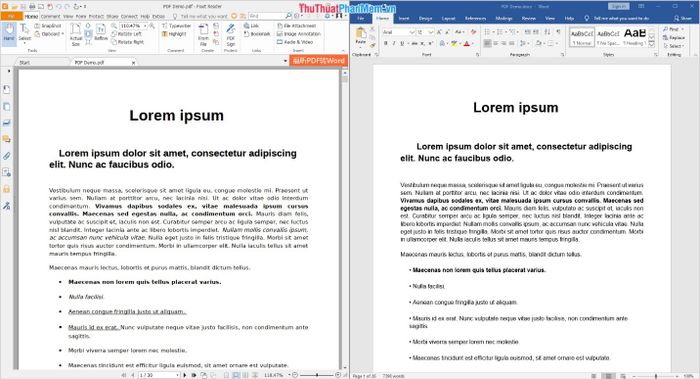The width and height of the screenshot is (700, 379).
Task: Click the Typewriter tool in Foxit
Action: [x=176, y=26]
